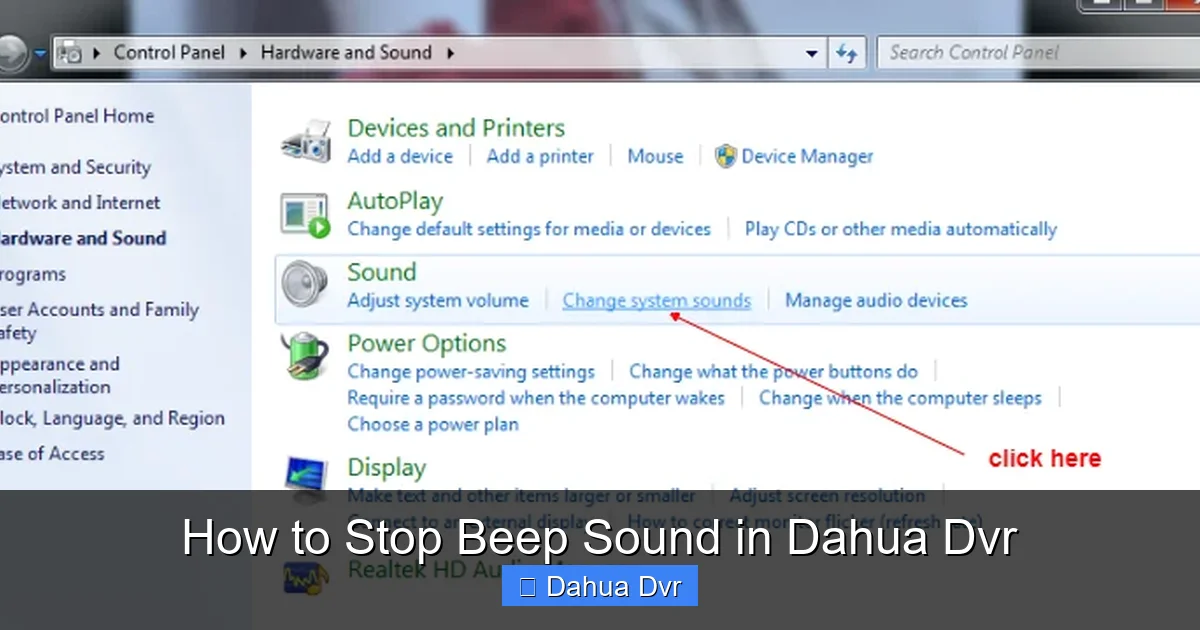The width and height of the screenshot is (1200, 630).
Task: Click the refresh icon beside the address bar
Action: pyautogui.click(x=849, y=52)
